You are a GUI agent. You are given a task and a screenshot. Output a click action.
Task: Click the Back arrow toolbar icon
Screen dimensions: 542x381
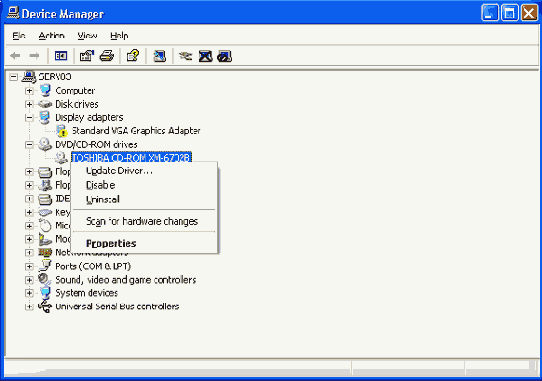click(x=15, y=56)
